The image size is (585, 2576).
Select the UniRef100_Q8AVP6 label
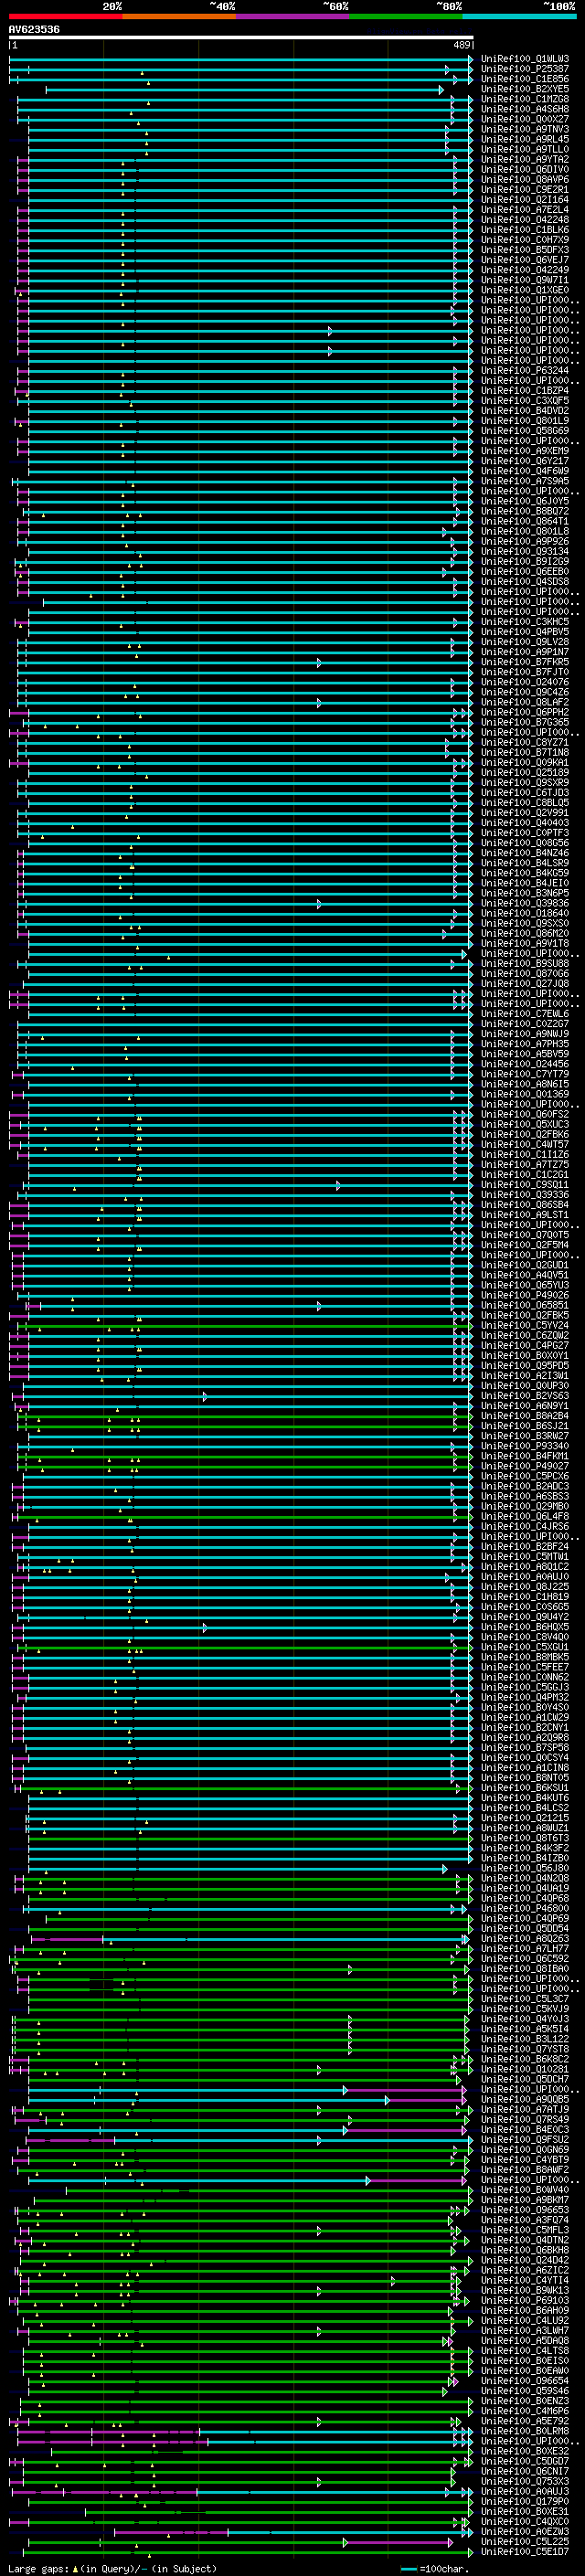pos(525,180)
